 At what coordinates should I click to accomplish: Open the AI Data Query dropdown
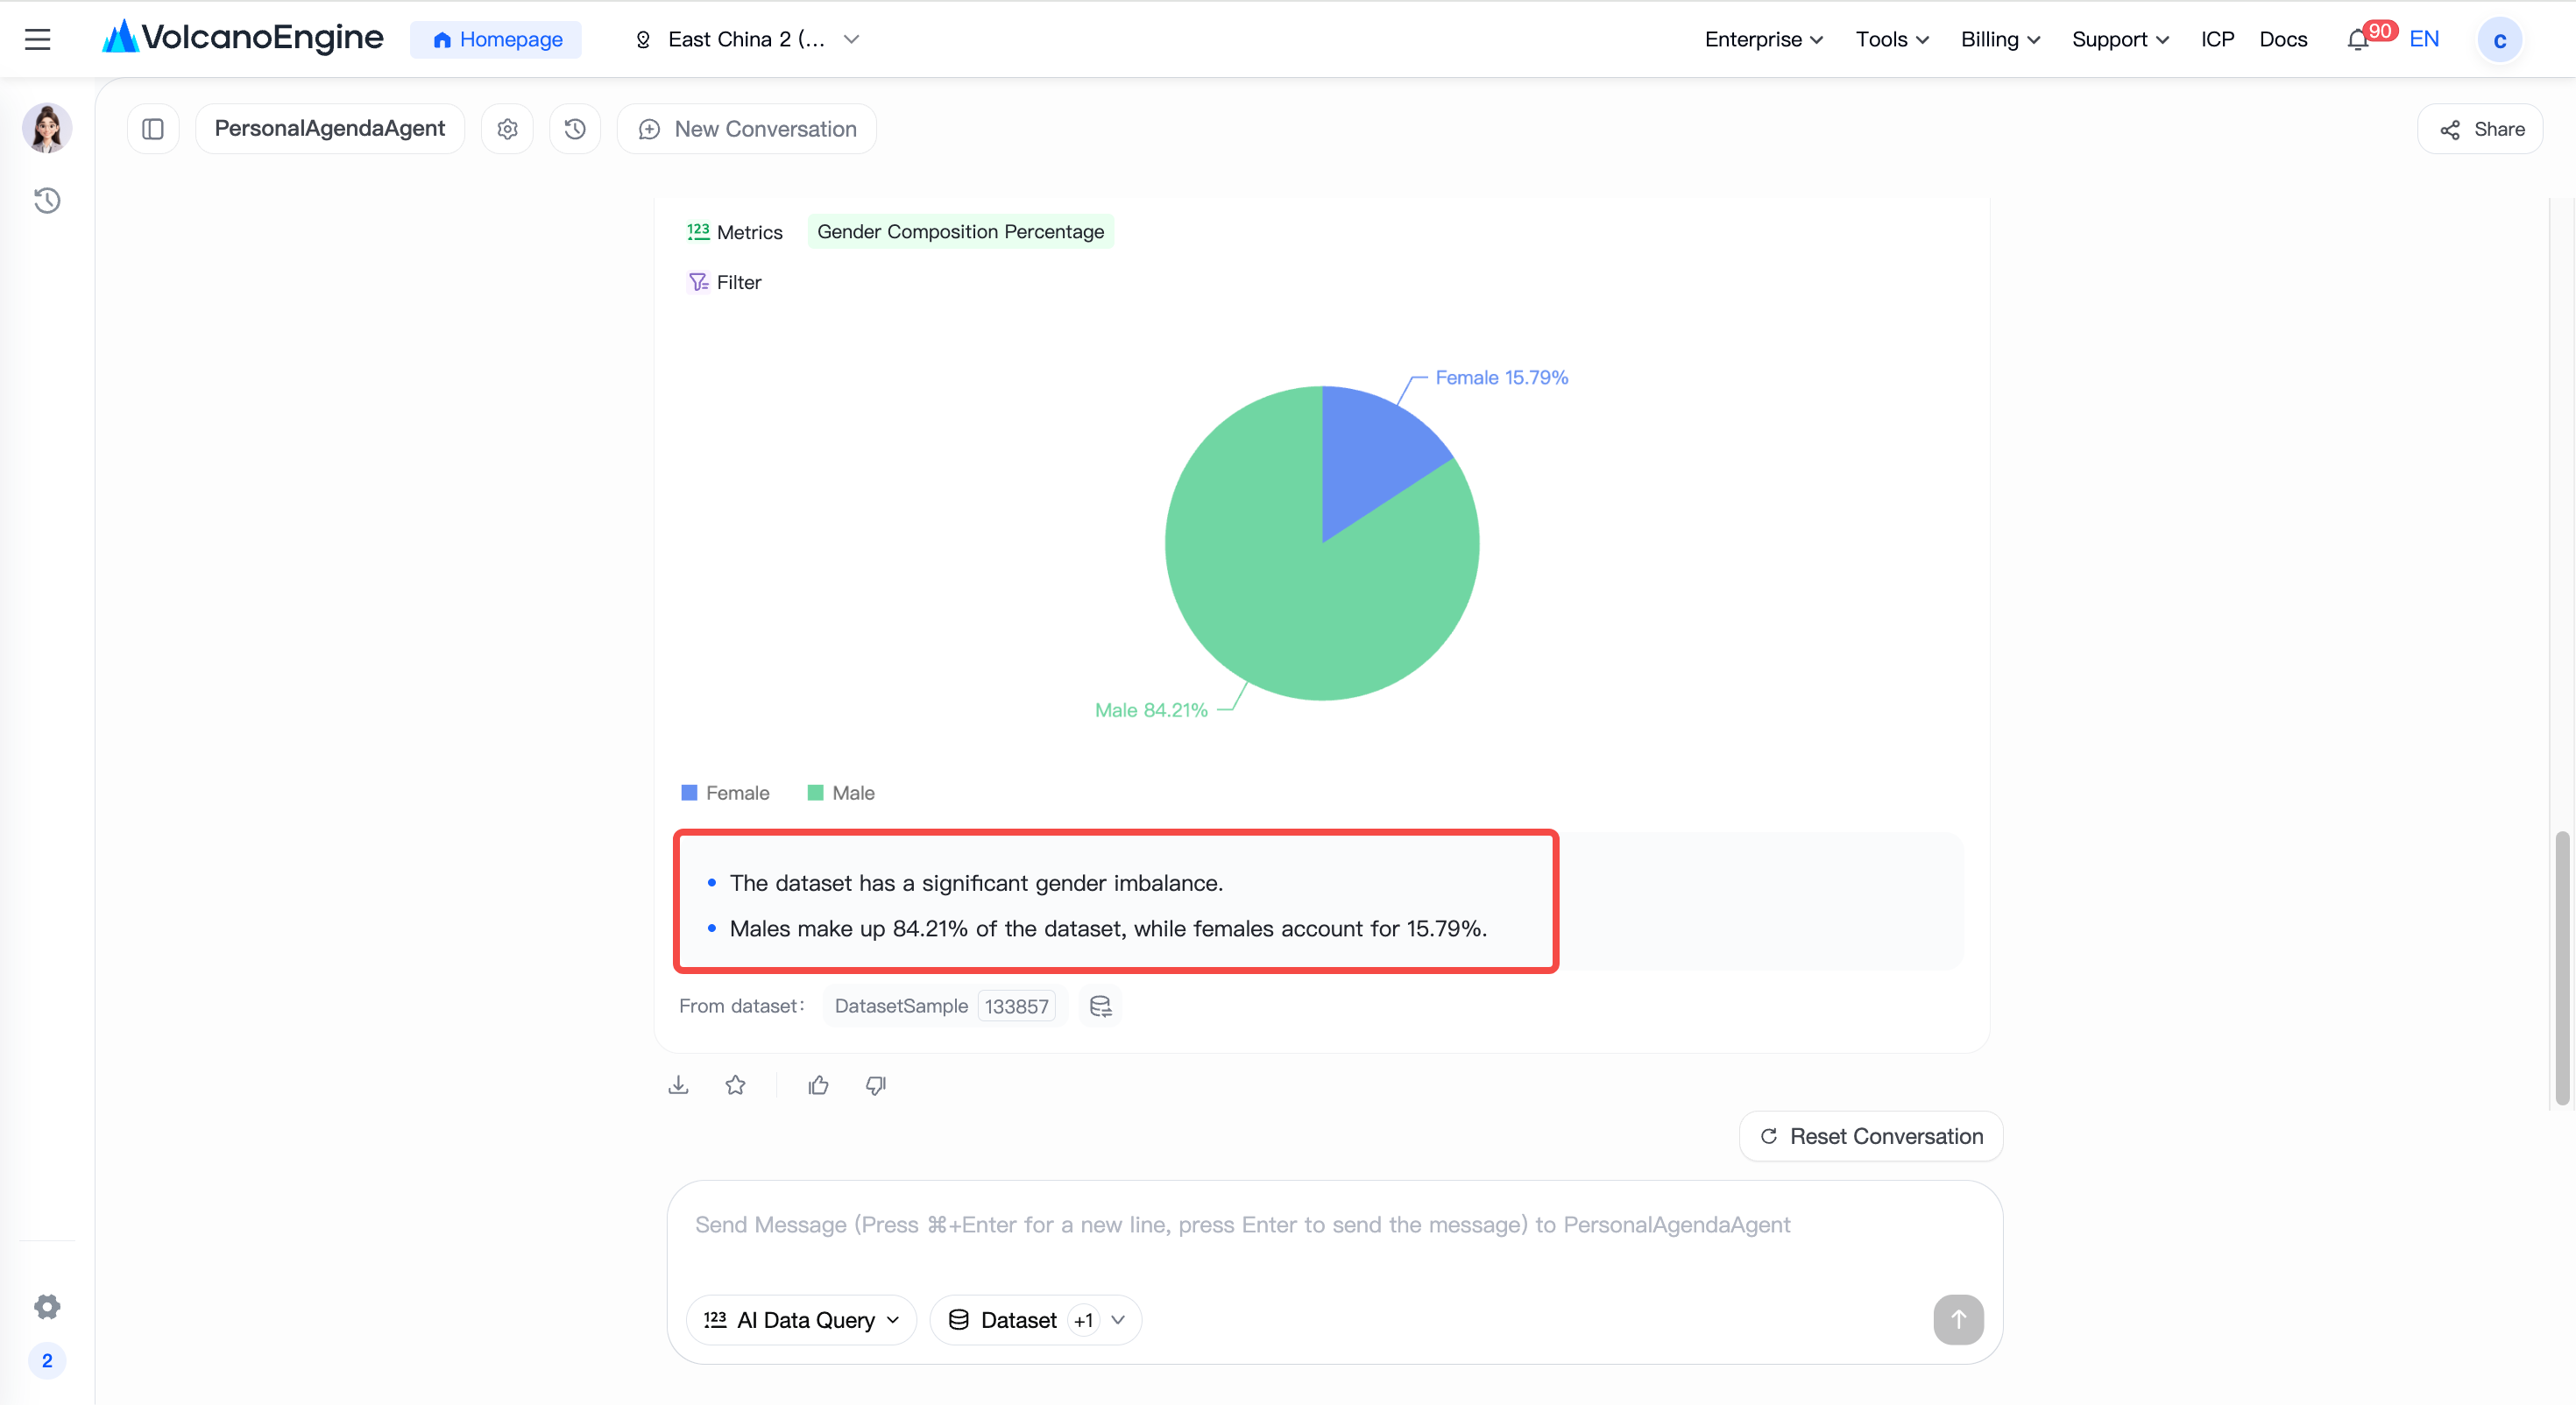point(802,1320)
